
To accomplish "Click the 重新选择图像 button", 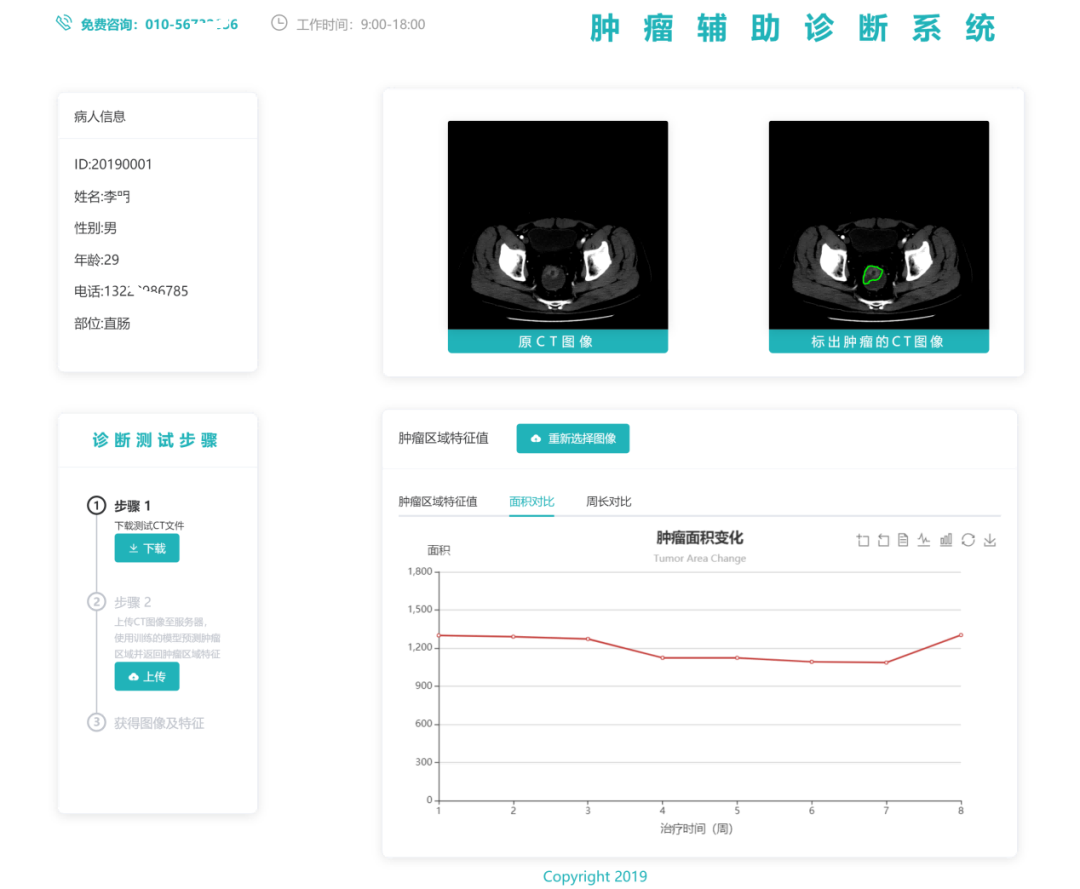I will click(572, 439).
